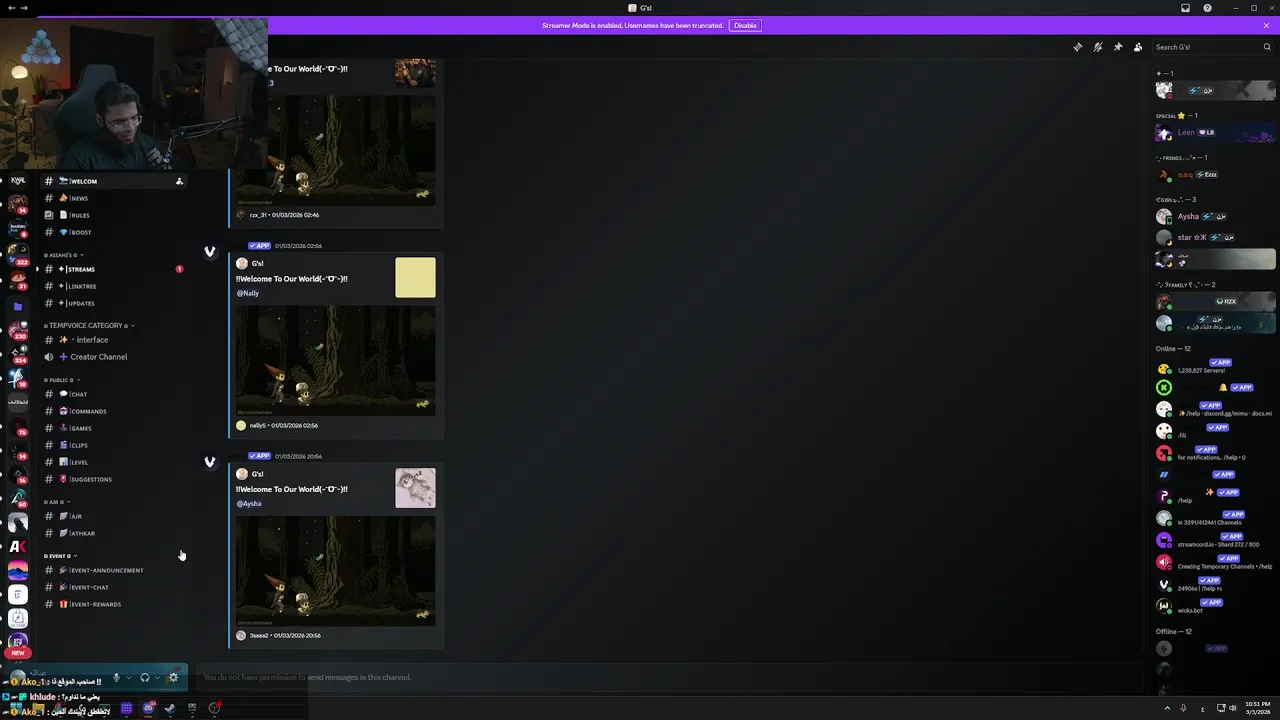Open the AK server icon
Viewport: 1280px width, 720px height.
click(17, 546)
